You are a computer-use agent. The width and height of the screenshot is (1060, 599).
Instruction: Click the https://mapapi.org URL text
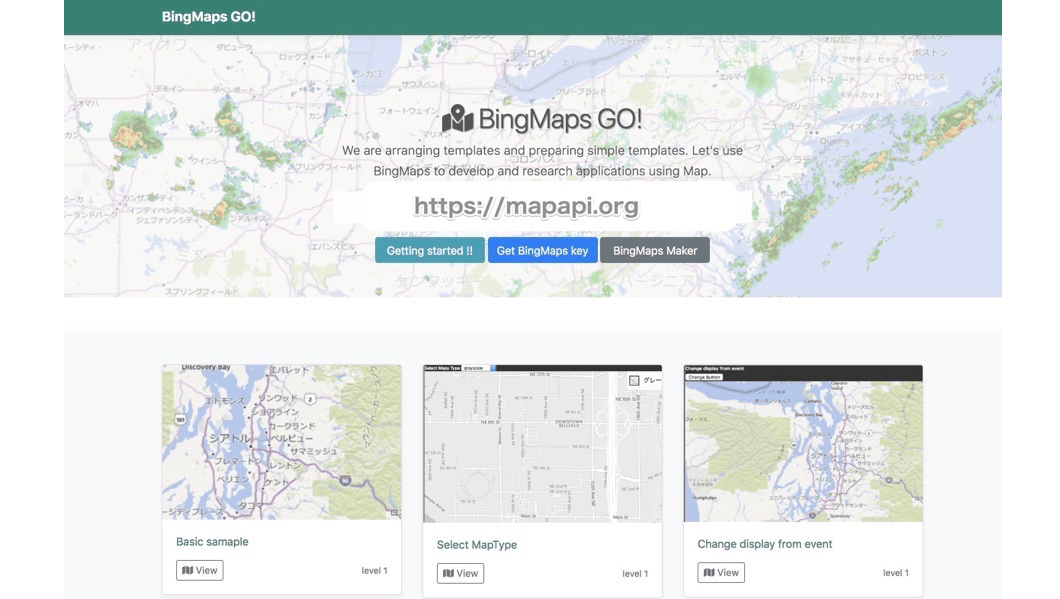[x=526, y=206]
